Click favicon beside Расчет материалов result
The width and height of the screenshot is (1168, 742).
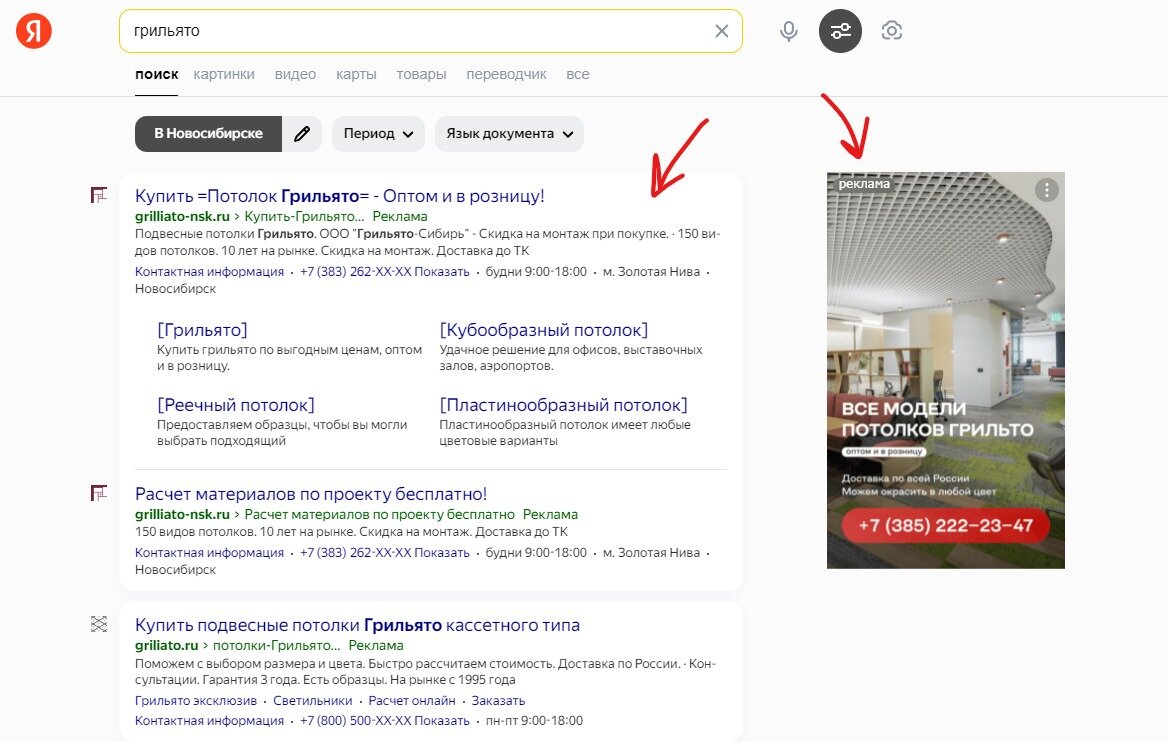pyautogui.click(x=99, y=493)
